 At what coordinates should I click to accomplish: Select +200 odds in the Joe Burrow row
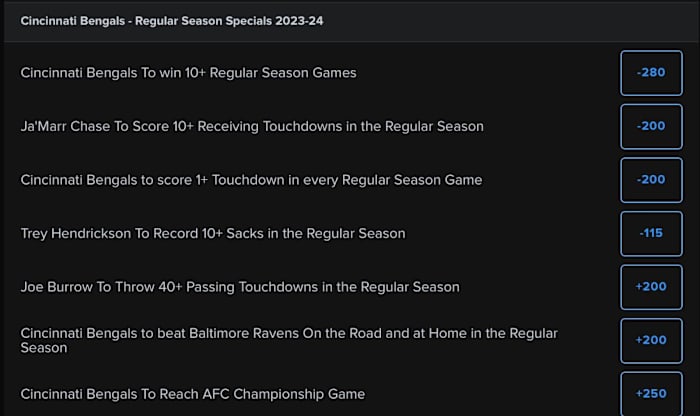point(651,287)
